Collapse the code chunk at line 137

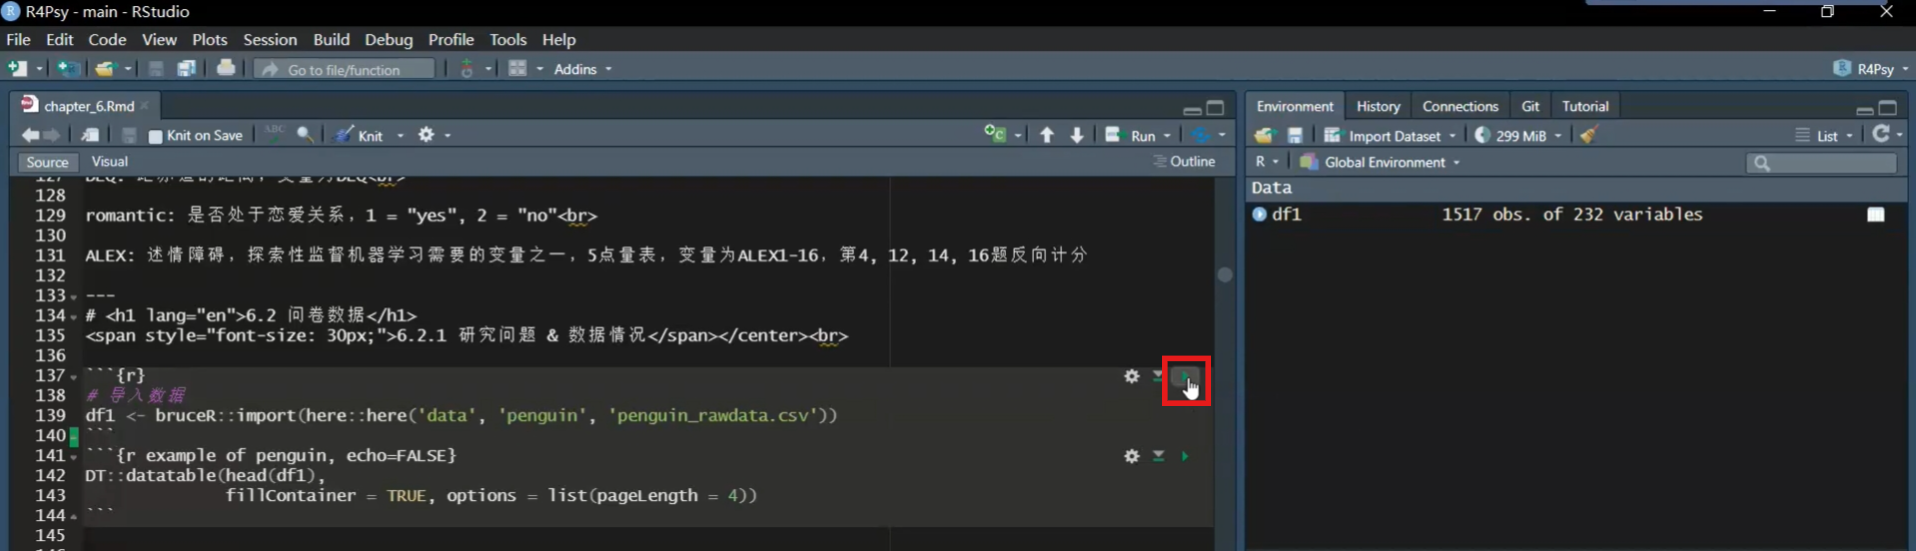coord(74,377)
